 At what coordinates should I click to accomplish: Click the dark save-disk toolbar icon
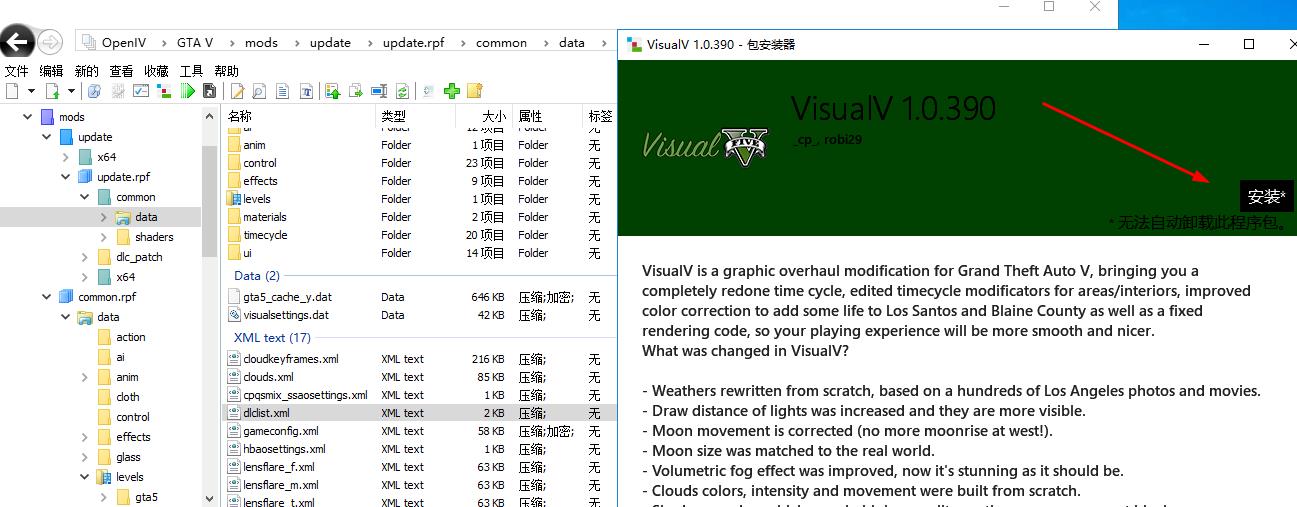pos(210,91)
